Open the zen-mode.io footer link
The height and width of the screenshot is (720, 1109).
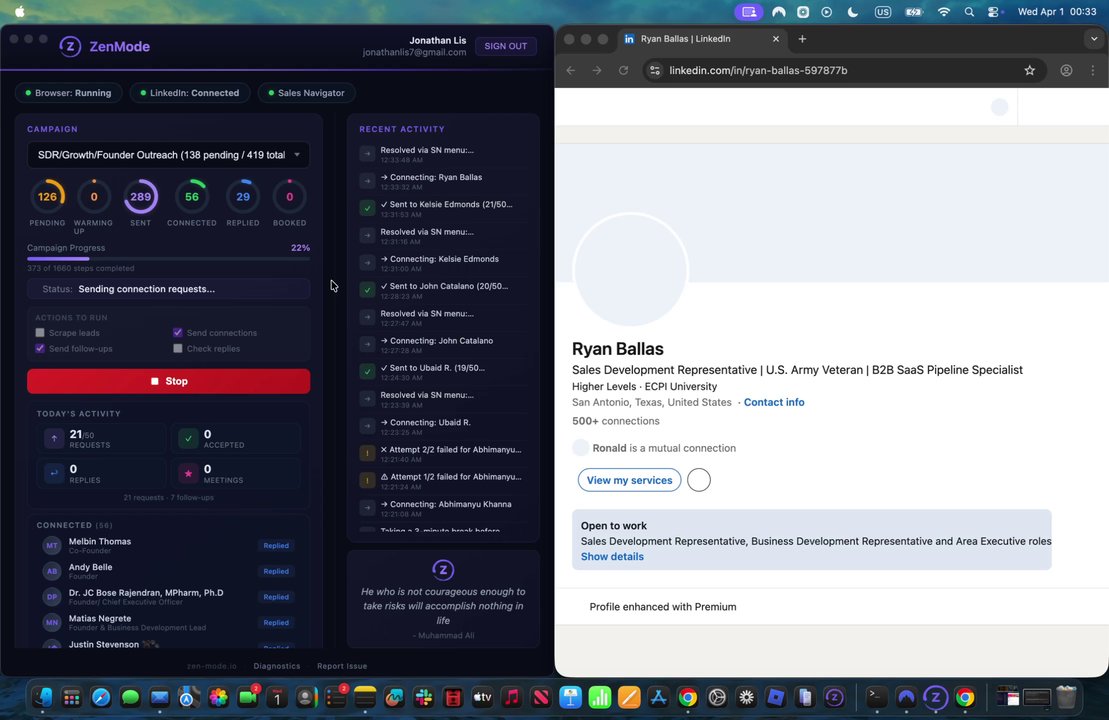[x=212, y=666]
